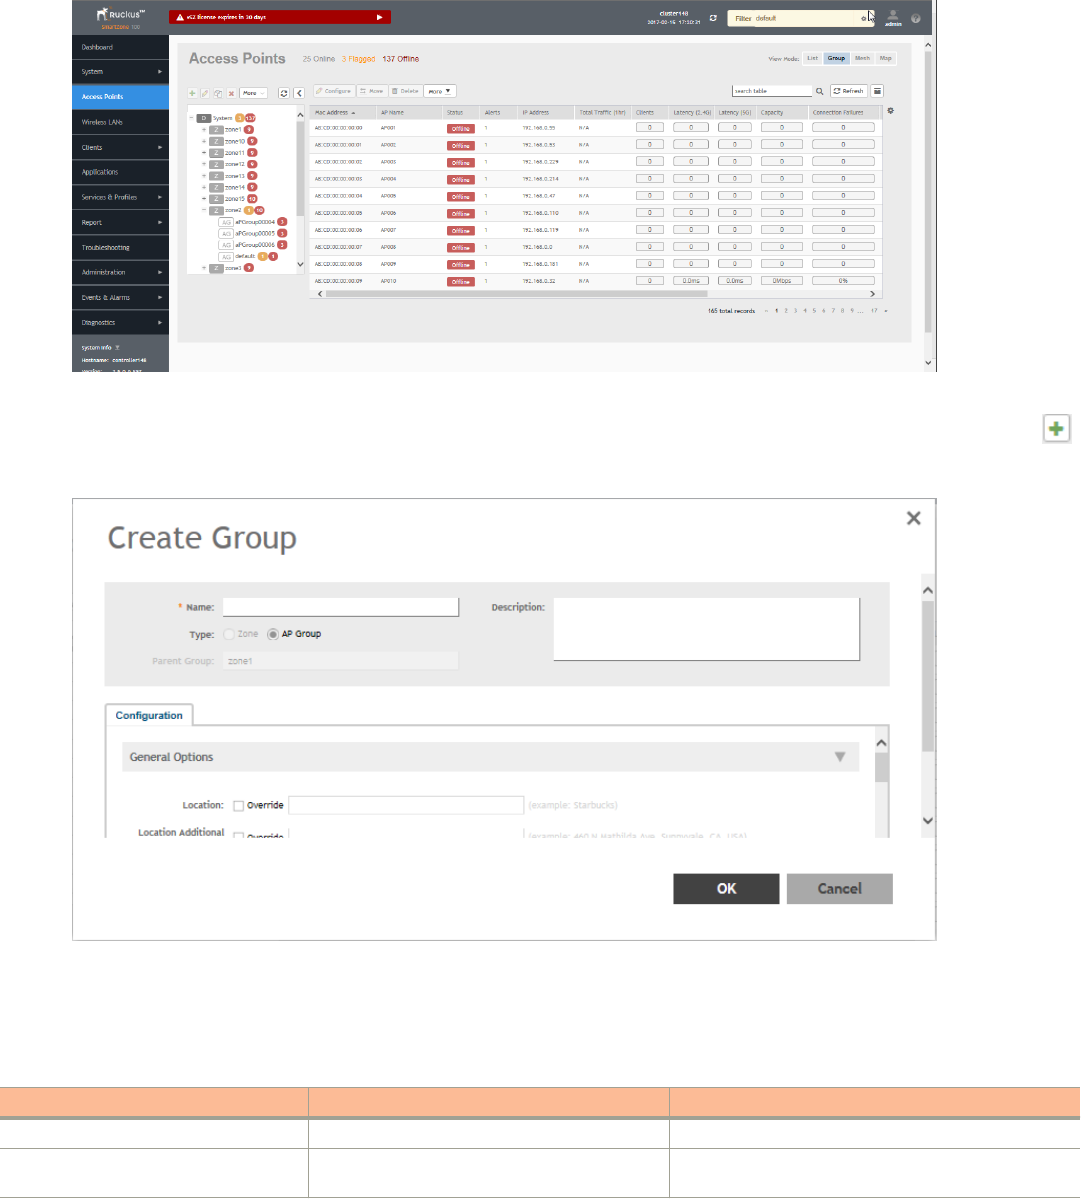Screen dimensions: 1081x1199
Task: Click the table horizontal scrollbar
Action: [516, 294]
